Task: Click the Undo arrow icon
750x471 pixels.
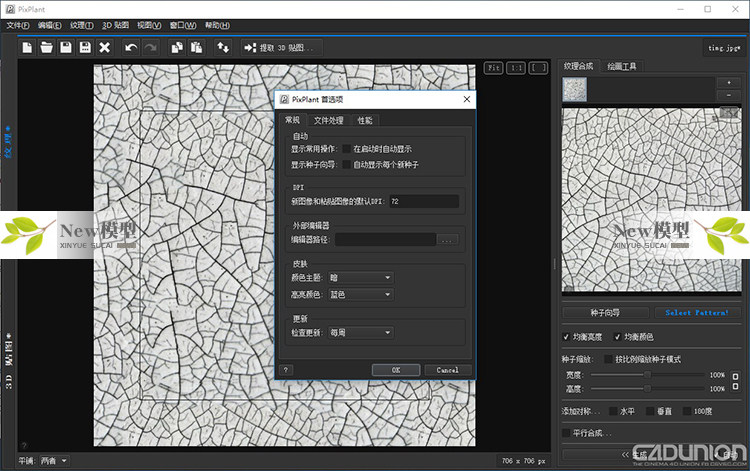Action: tap(131, 47)
